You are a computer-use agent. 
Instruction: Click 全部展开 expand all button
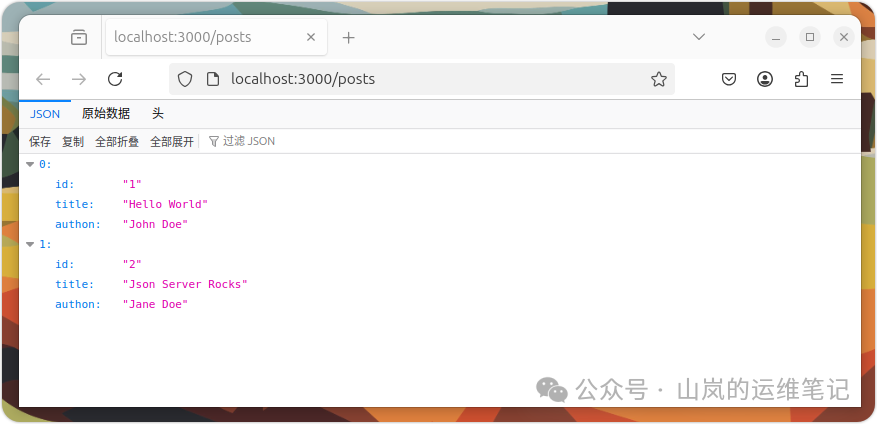pyautogui.click(x=172, y=142)
